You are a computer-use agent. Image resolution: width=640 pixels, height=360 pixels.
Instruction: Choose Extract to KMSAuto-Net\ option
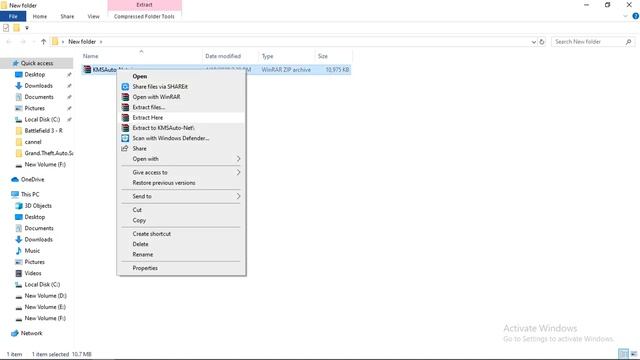coord(181,128)
